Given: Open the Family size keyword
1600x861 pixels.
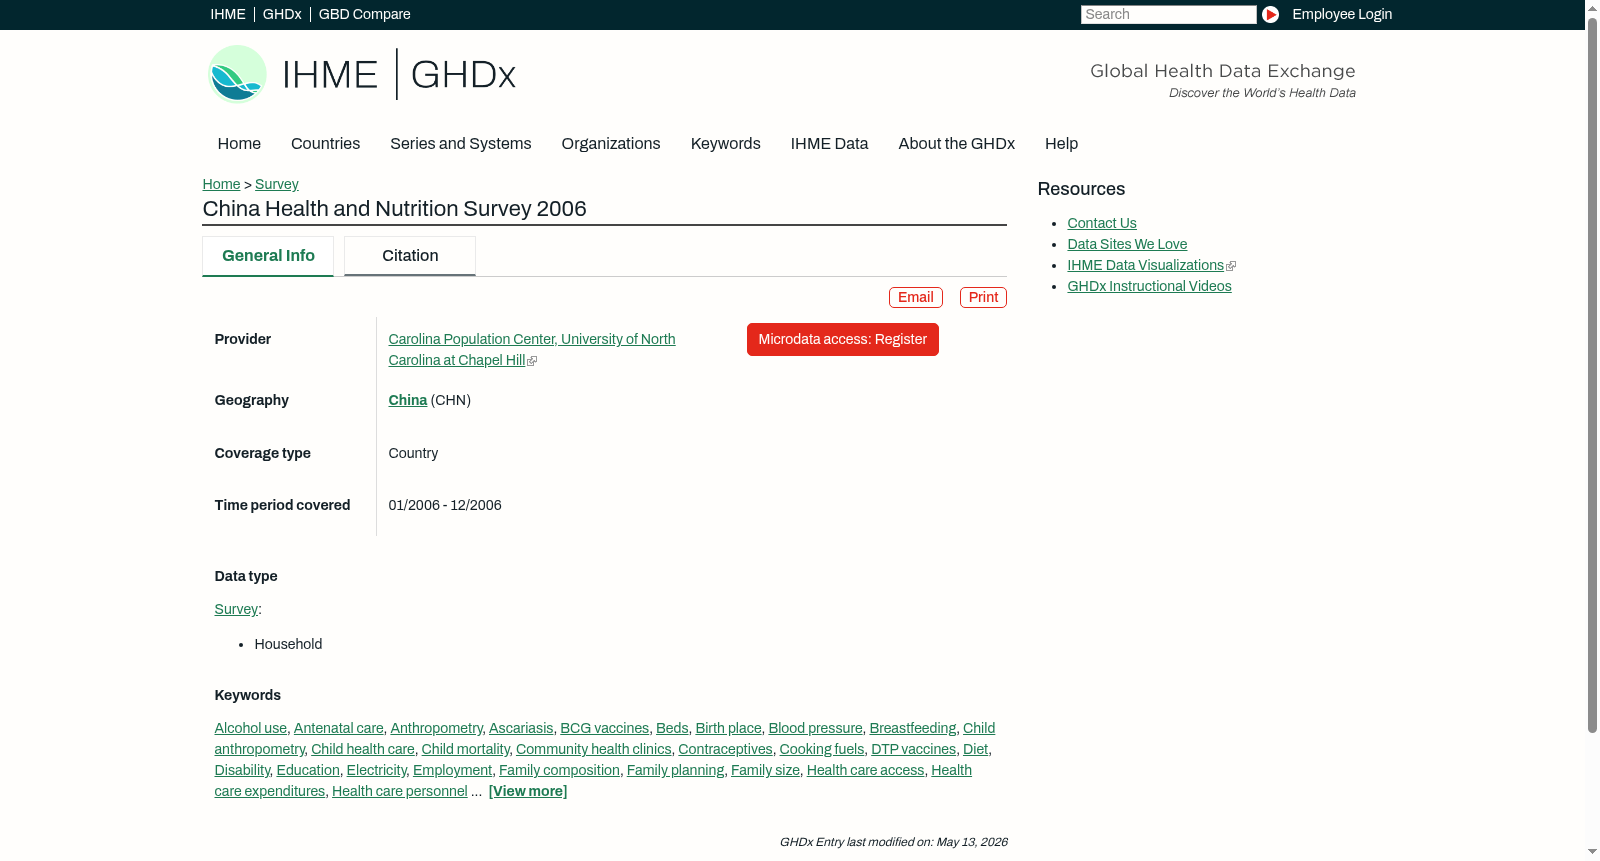Looking at the screenshot, I should 766,770.
